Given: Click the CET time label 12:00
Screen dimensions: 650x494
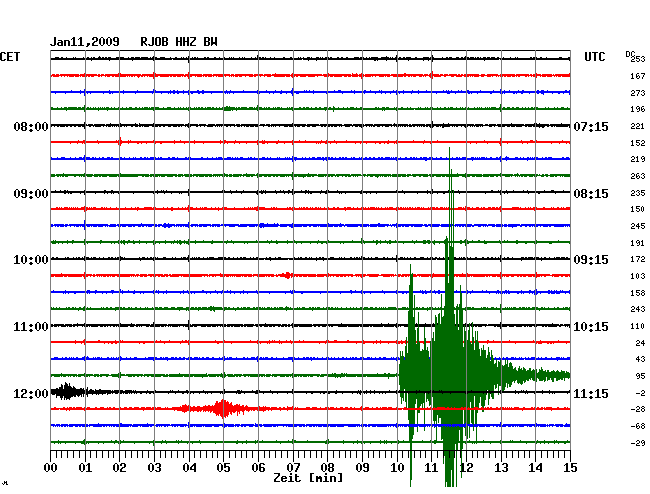Looking at the screenshot, I should pyautogui.click(x=31, y=393).
